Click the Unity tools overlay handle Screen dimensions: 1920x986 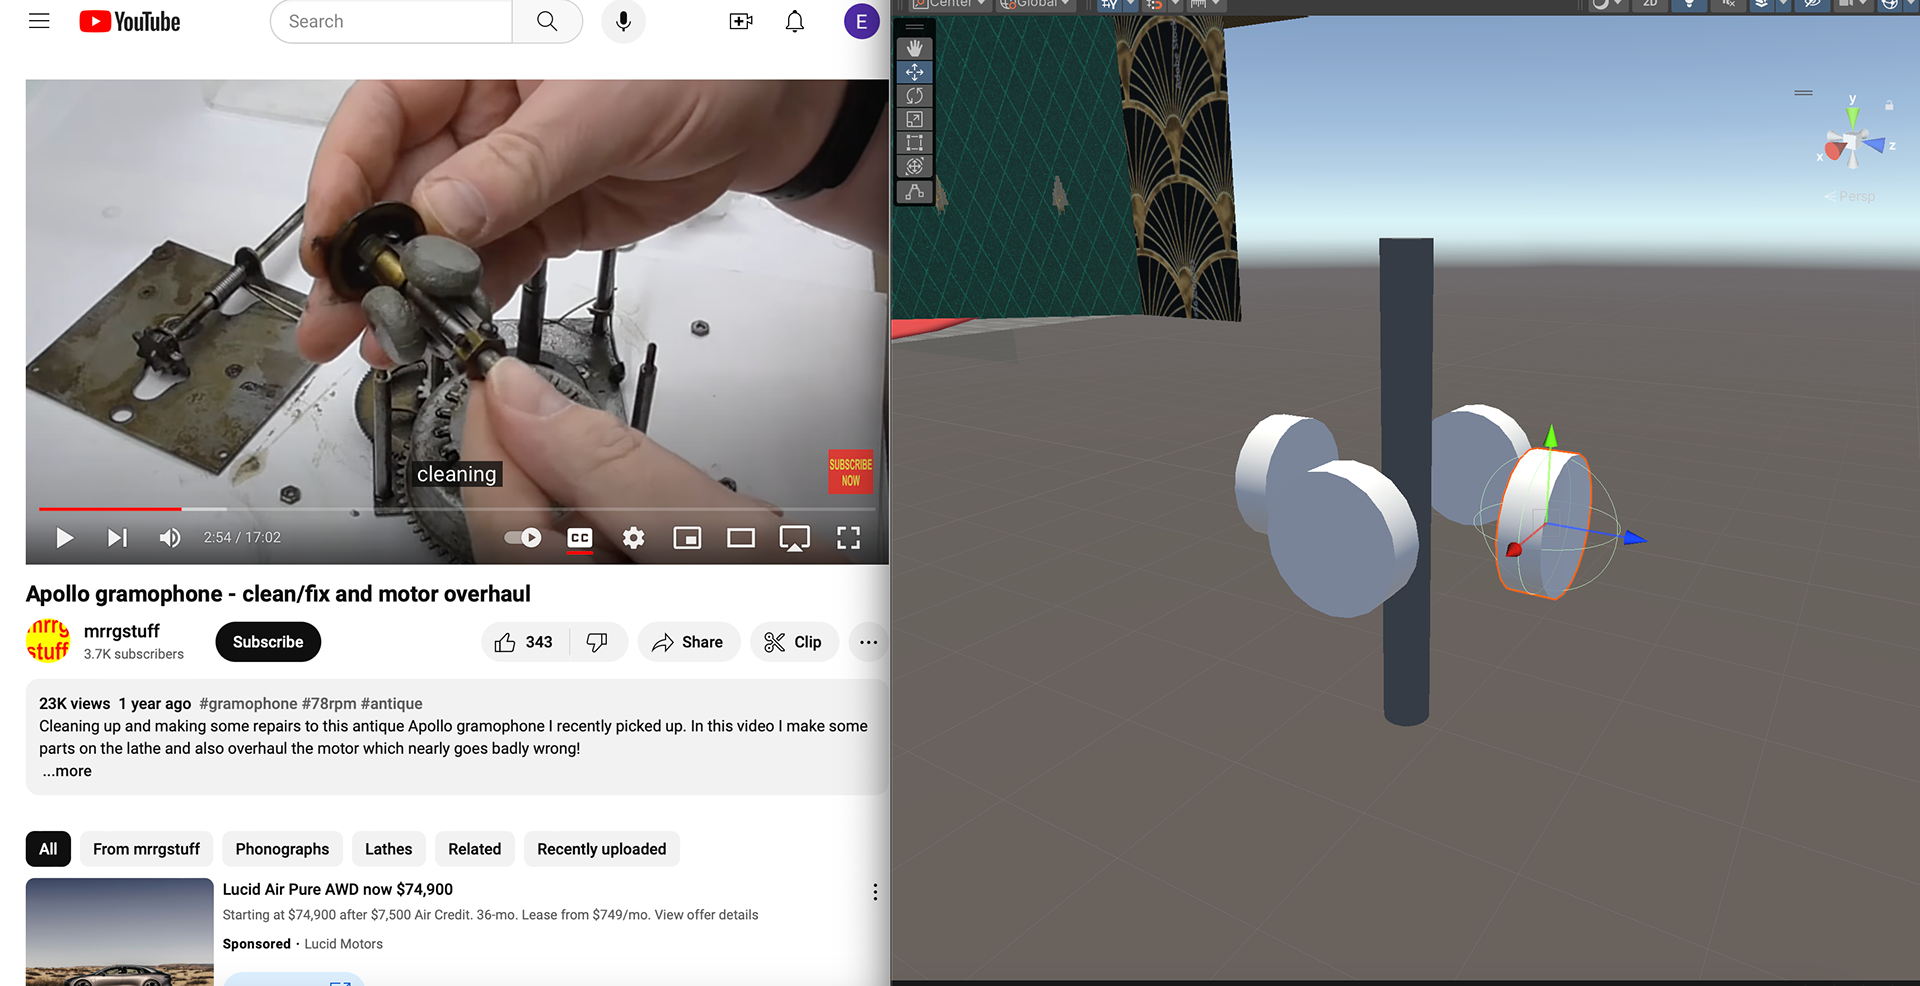pyautogui.click(x=914, y=27)
